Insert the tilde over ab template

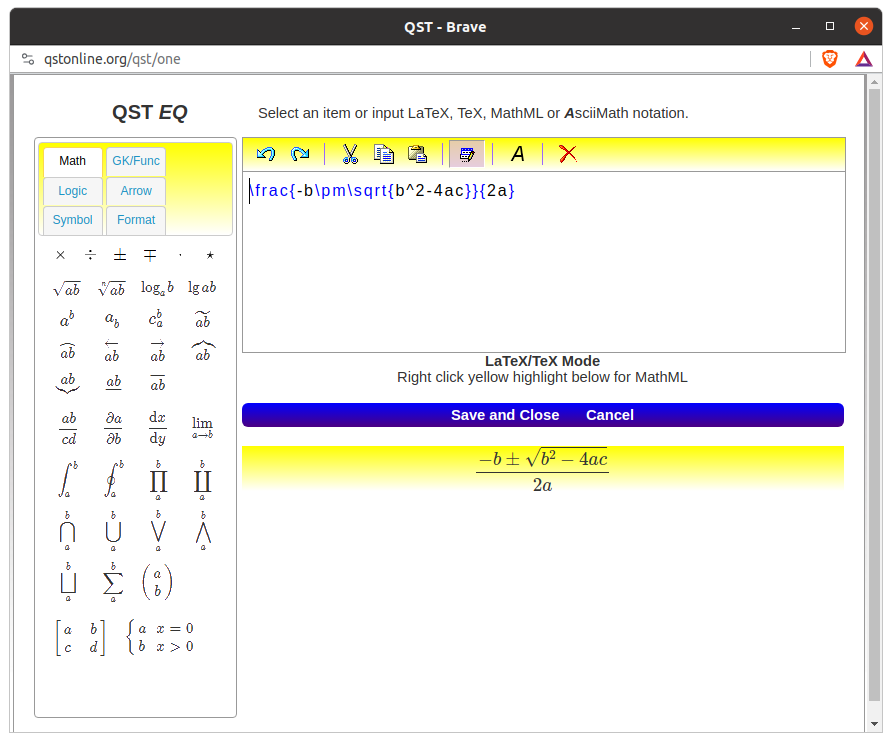click(x=203, y=320)
